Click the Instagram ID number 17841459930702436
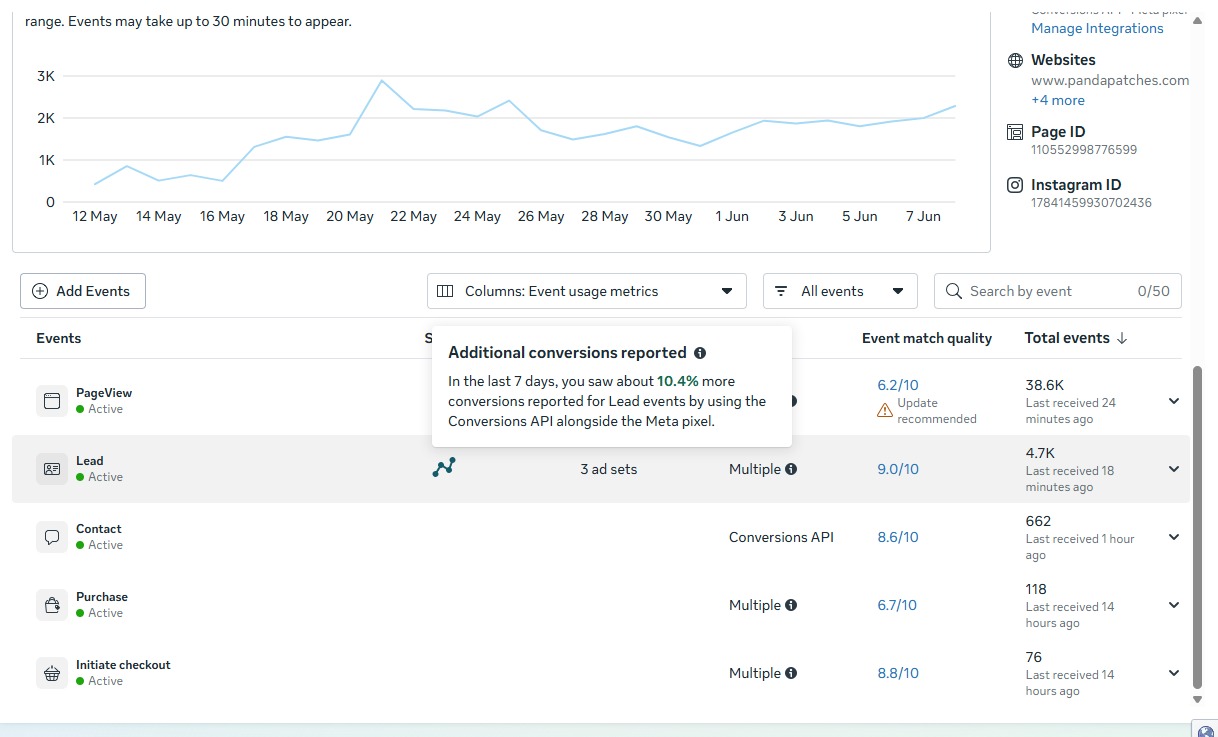The height and width of the screenshot is (737, 1218). [x=1091, y=203]
